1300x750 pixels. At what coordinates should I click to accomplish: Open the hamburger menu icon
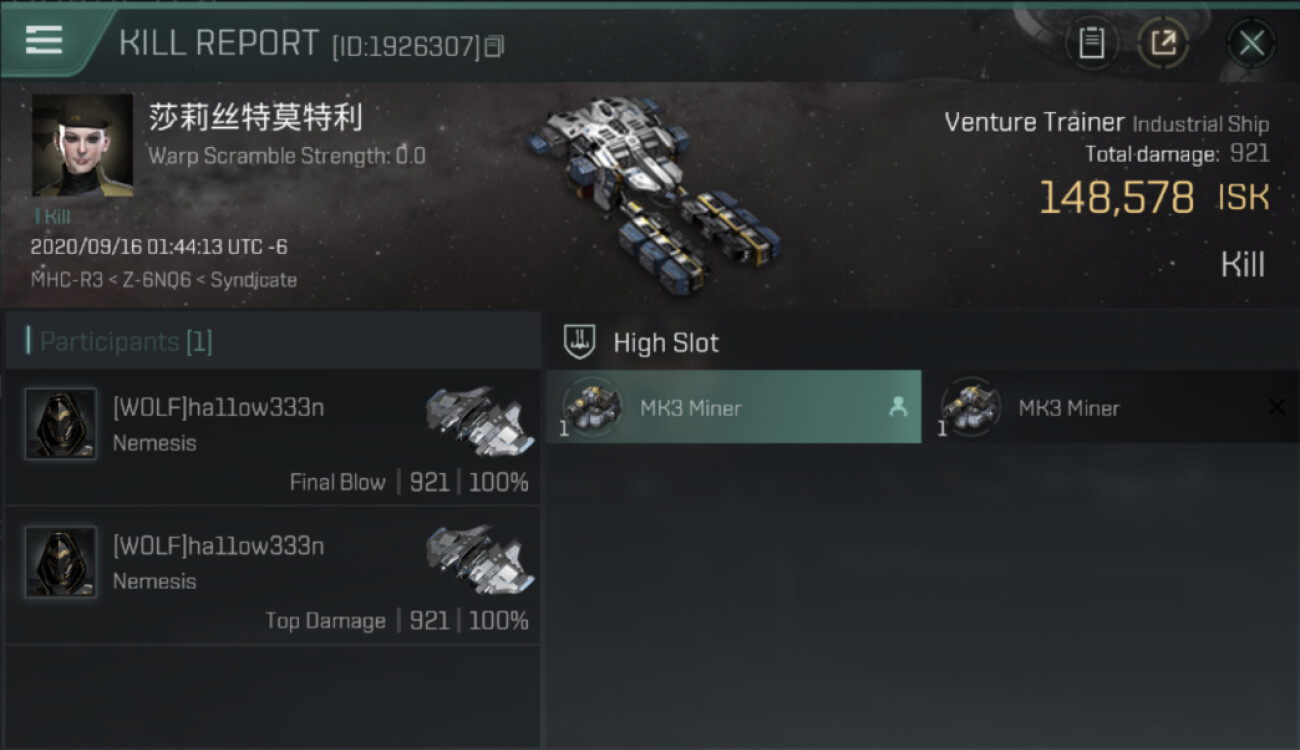(43, 40)
